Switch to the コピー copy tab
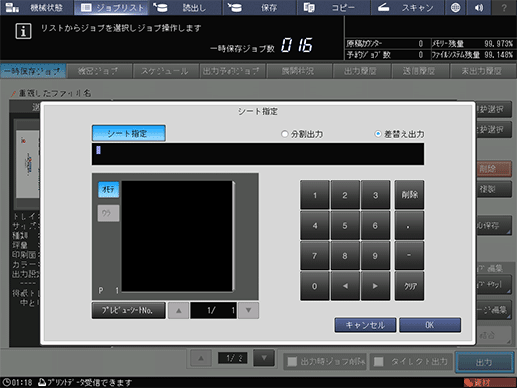The height and width of the screenshot is (388, 517). click(x=334, y=7)
